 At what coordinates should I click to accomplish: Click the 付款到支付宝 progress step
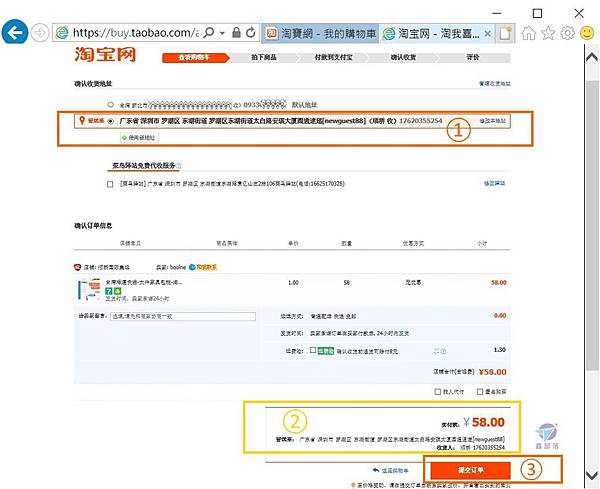click(333, 57)
